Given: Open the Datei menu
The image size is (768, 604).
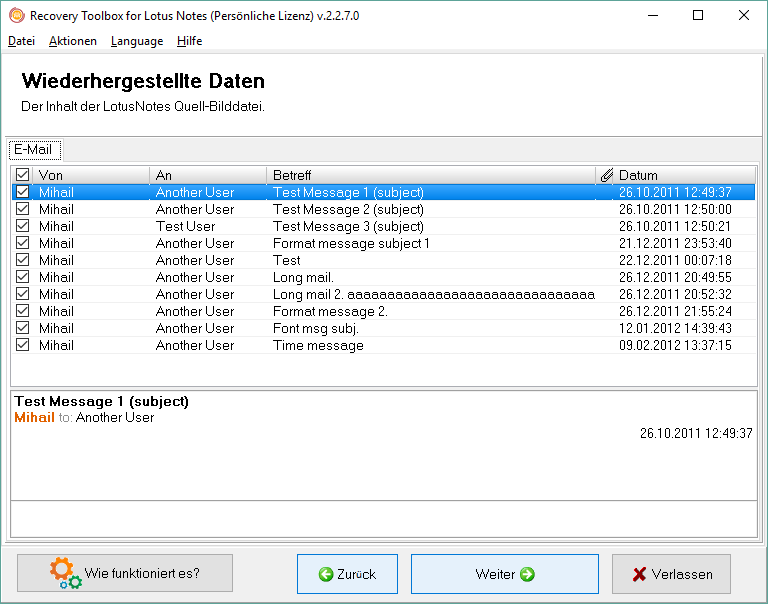Looking at the screenshot, I should point(22,41).
